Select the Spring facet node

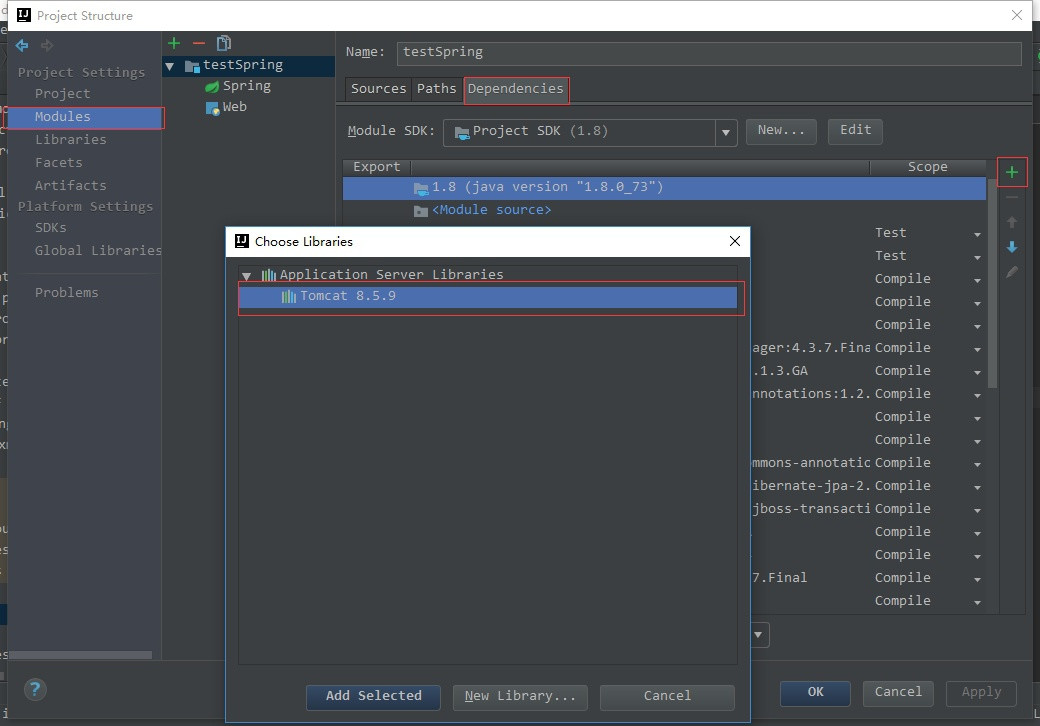[239, 87]
